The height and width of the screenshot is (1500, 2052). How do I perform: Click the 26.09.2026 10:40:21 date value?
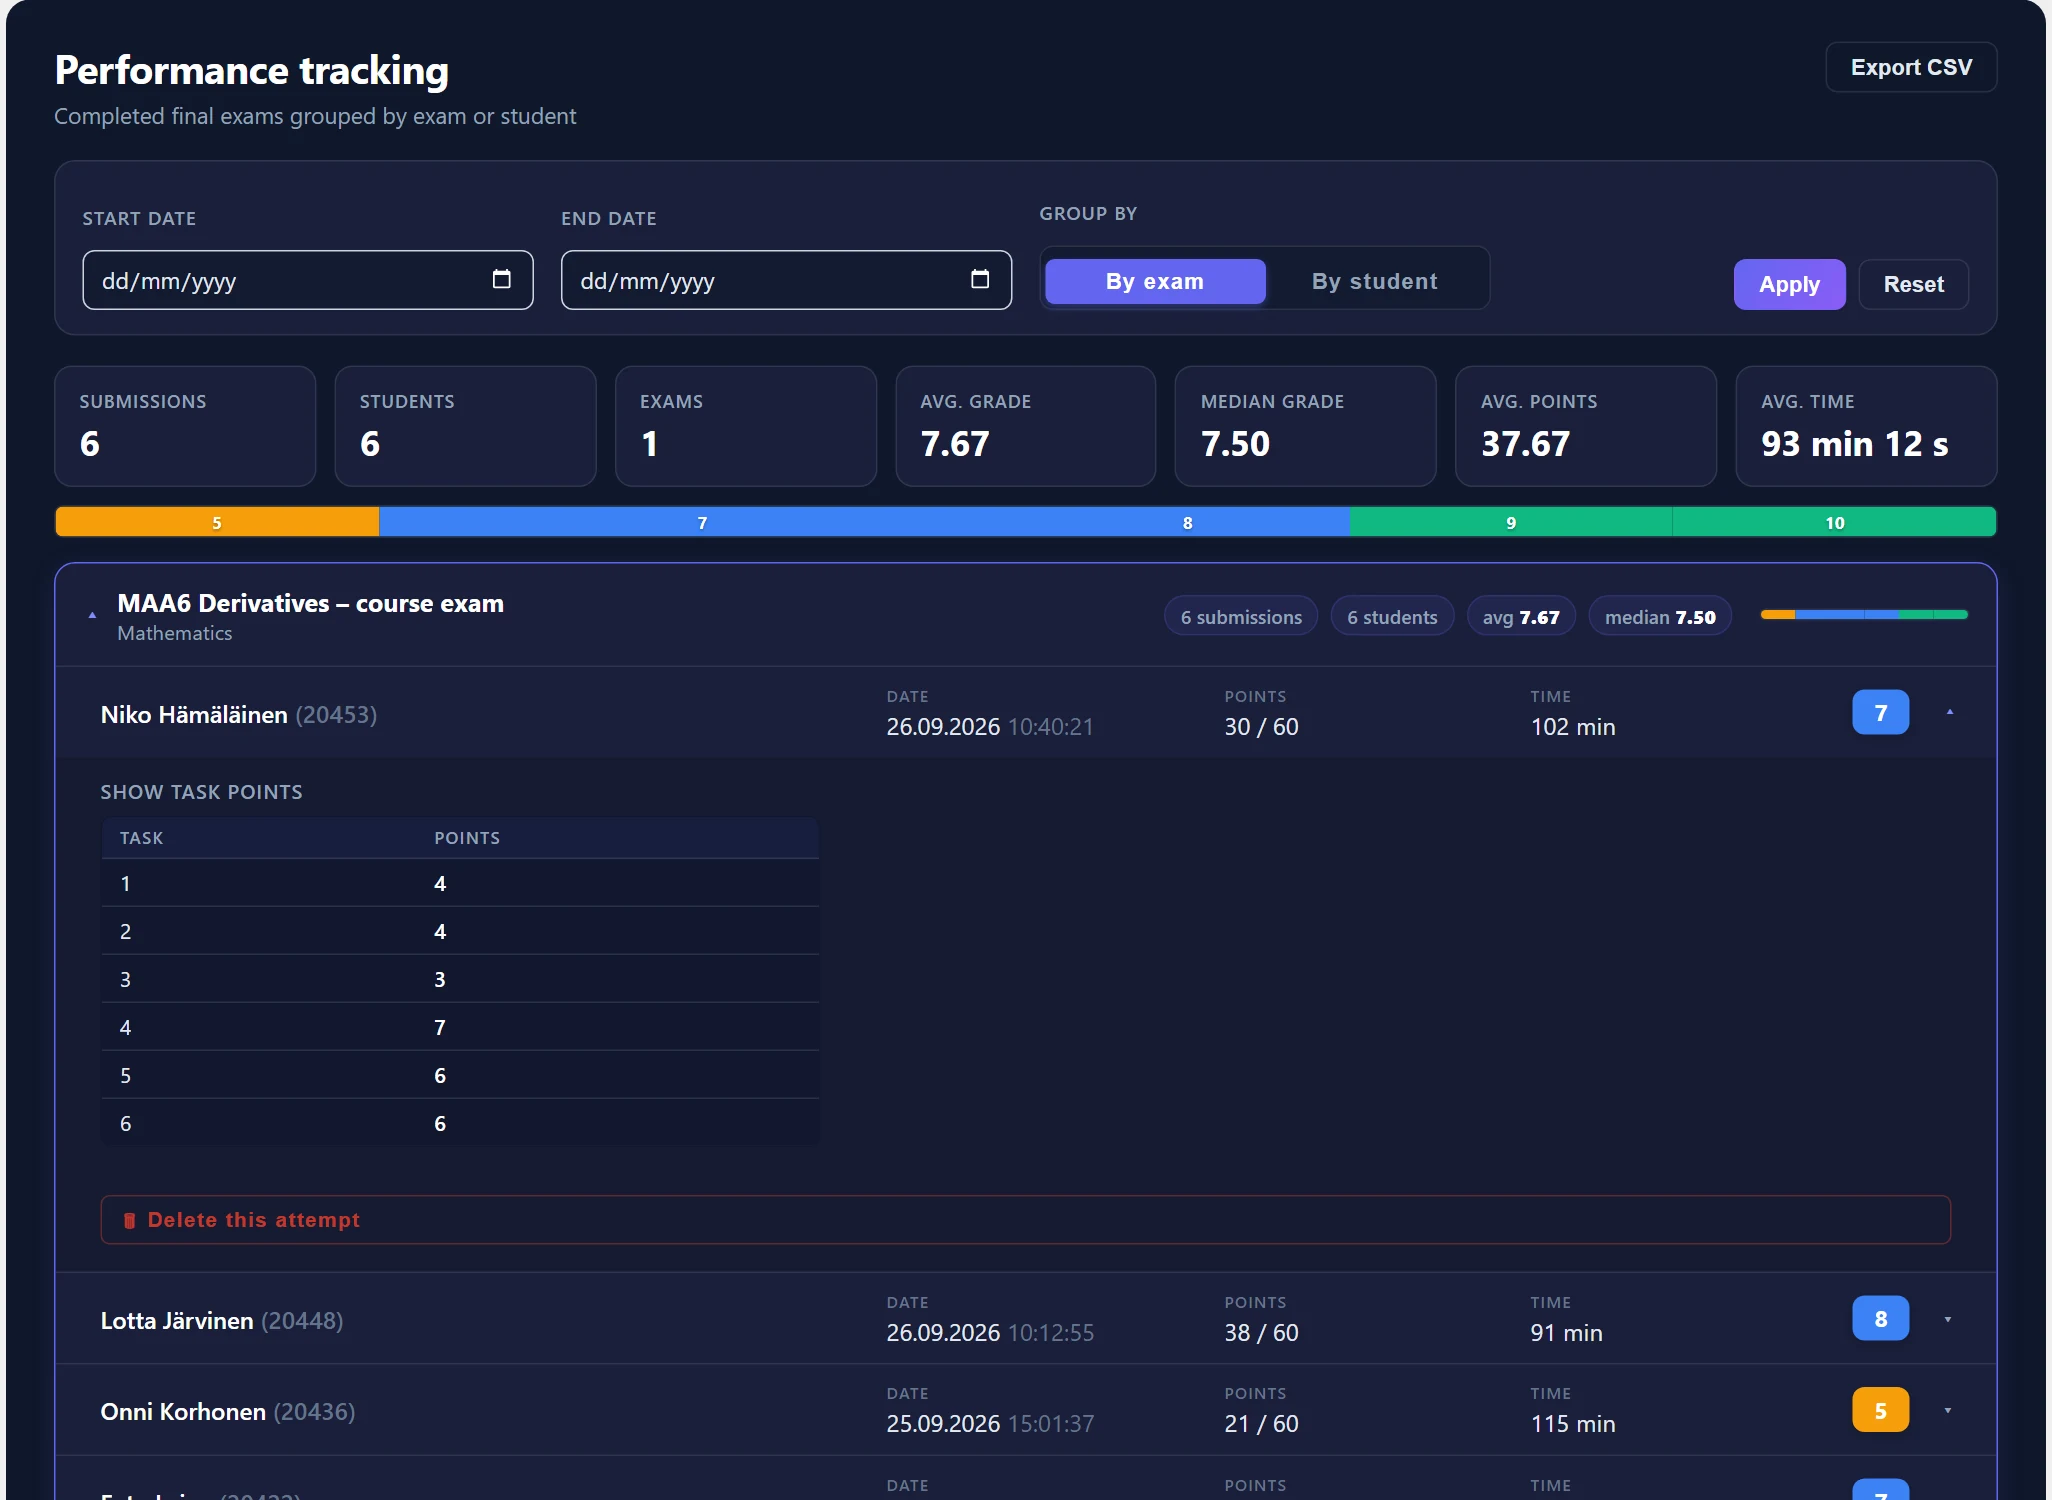point(990,727)
